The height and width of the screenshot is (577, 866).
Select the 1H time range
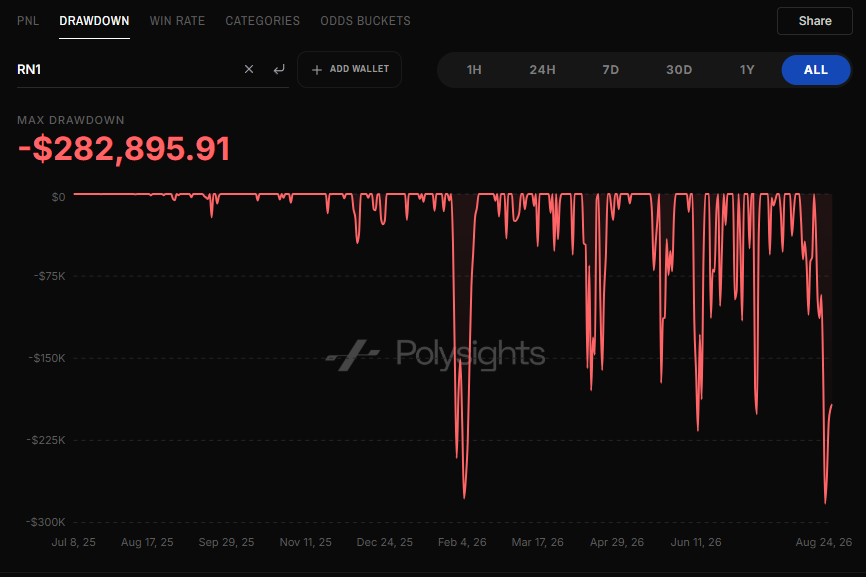pyautogui.click(x=474, y=70)
